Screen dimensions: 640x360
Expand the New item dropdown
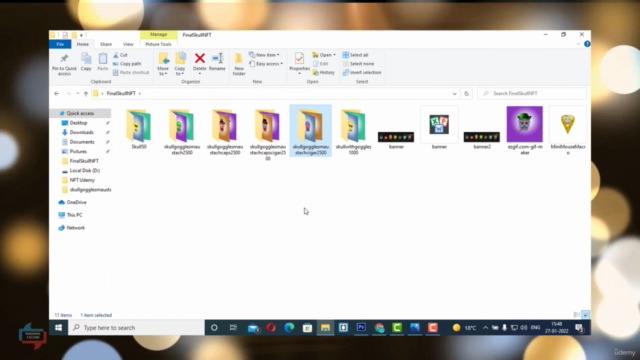point(264,55)
